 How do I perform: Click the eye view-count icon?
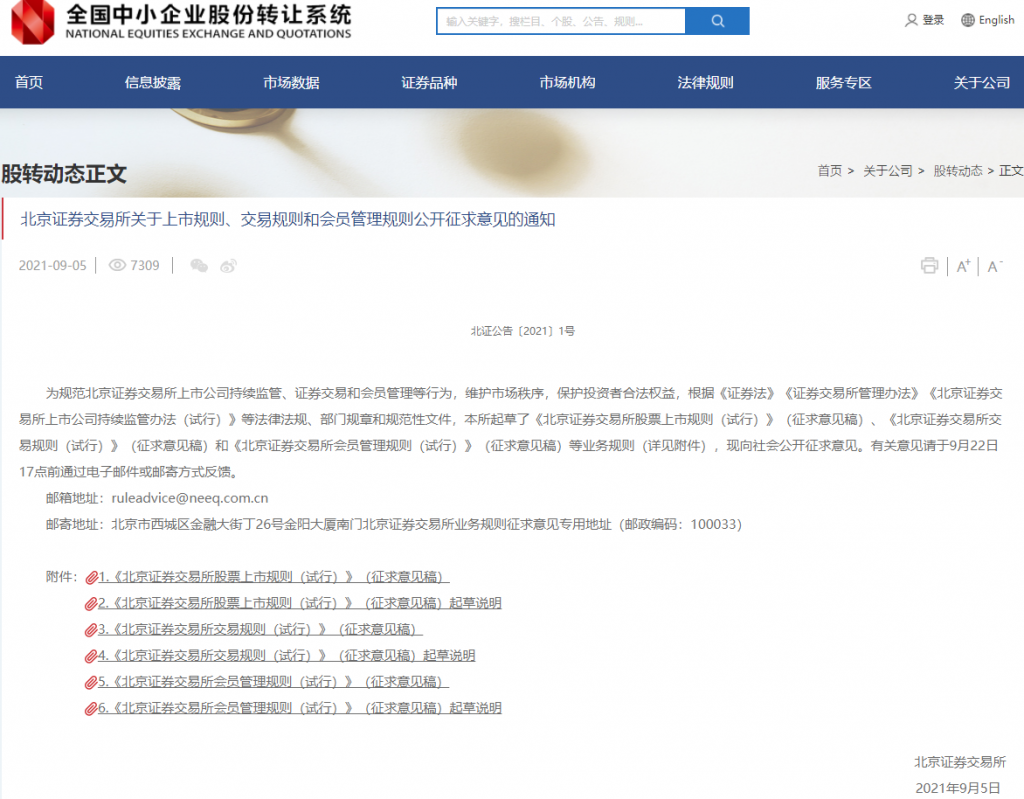(x=117, y=265)
